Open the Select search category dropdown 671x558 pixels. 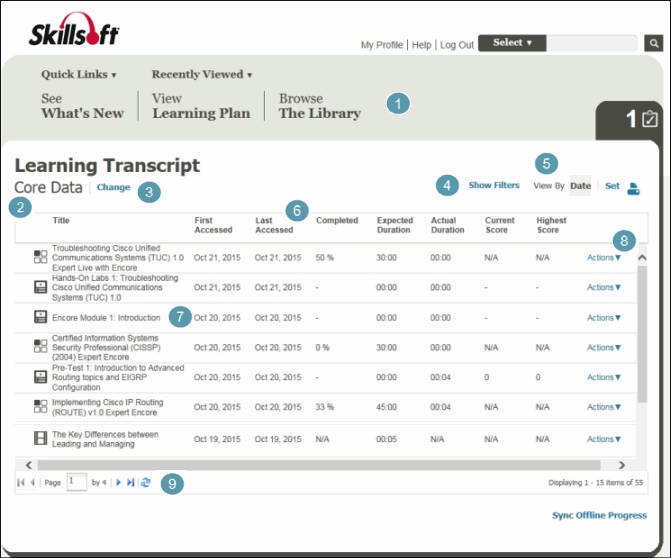coord(512,43)
